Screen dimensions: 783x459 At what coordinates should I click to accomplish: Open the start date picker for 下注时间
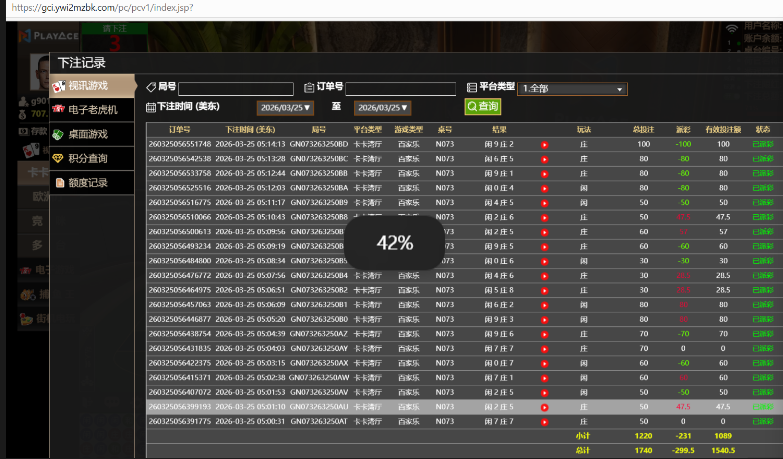pyautogui.click(x=284, y=107)
